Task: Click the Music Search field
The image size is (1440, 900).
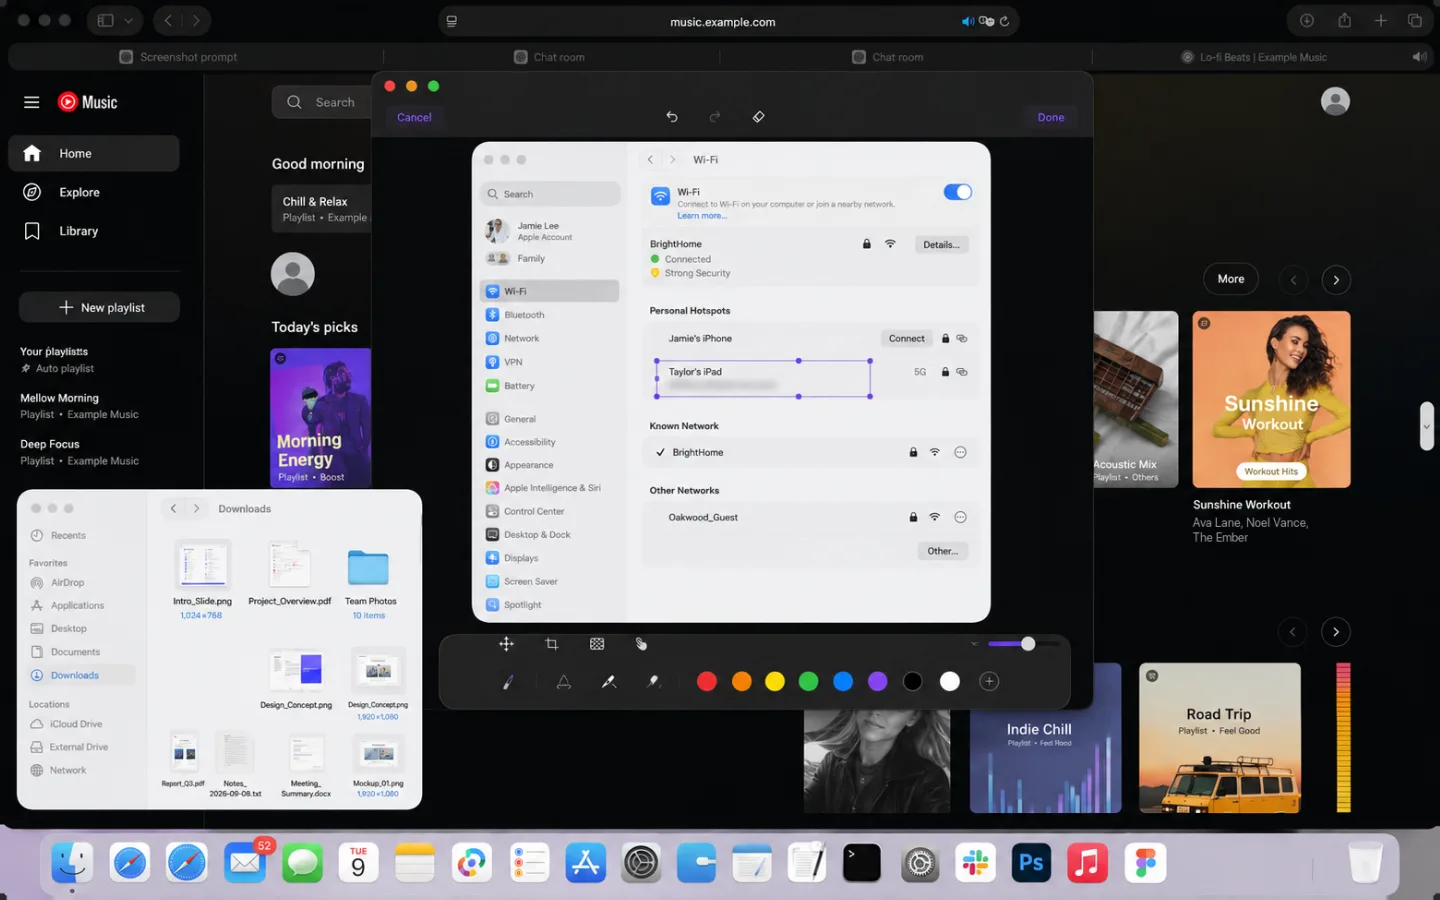Action: click(x=321, y=102)
